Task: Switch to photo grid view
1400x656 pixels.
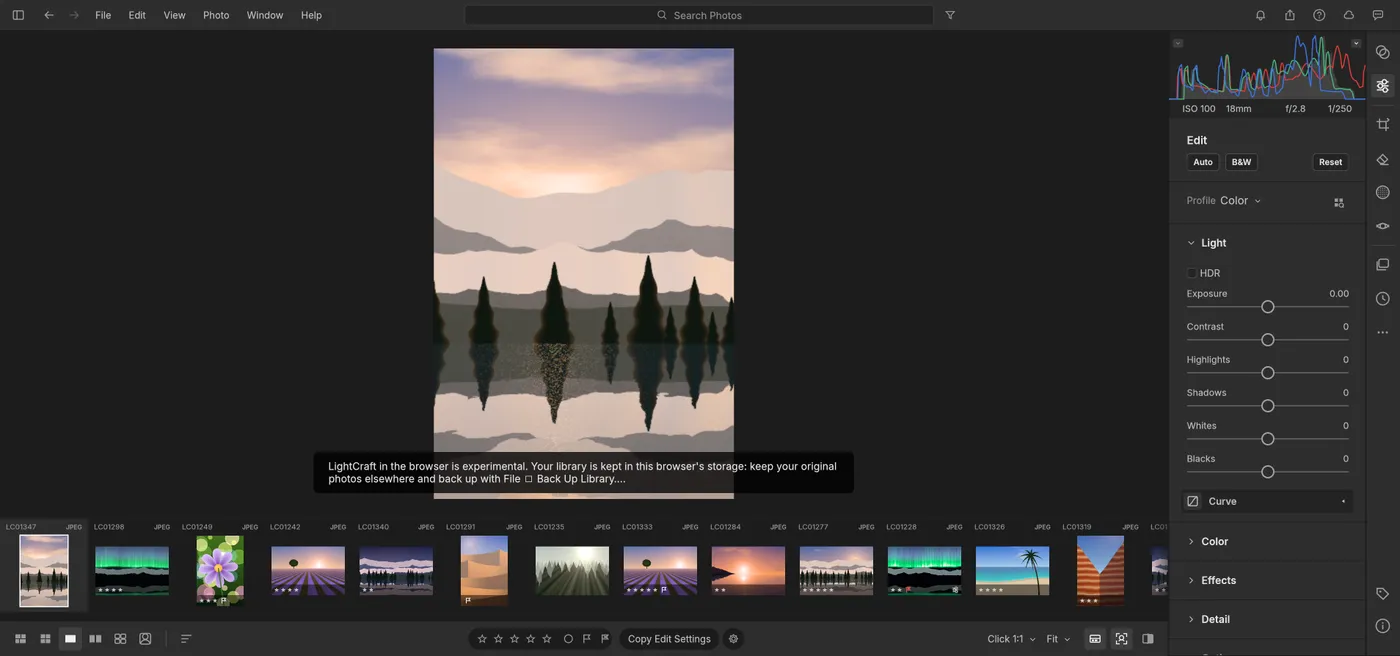Action: click(20, 639)
